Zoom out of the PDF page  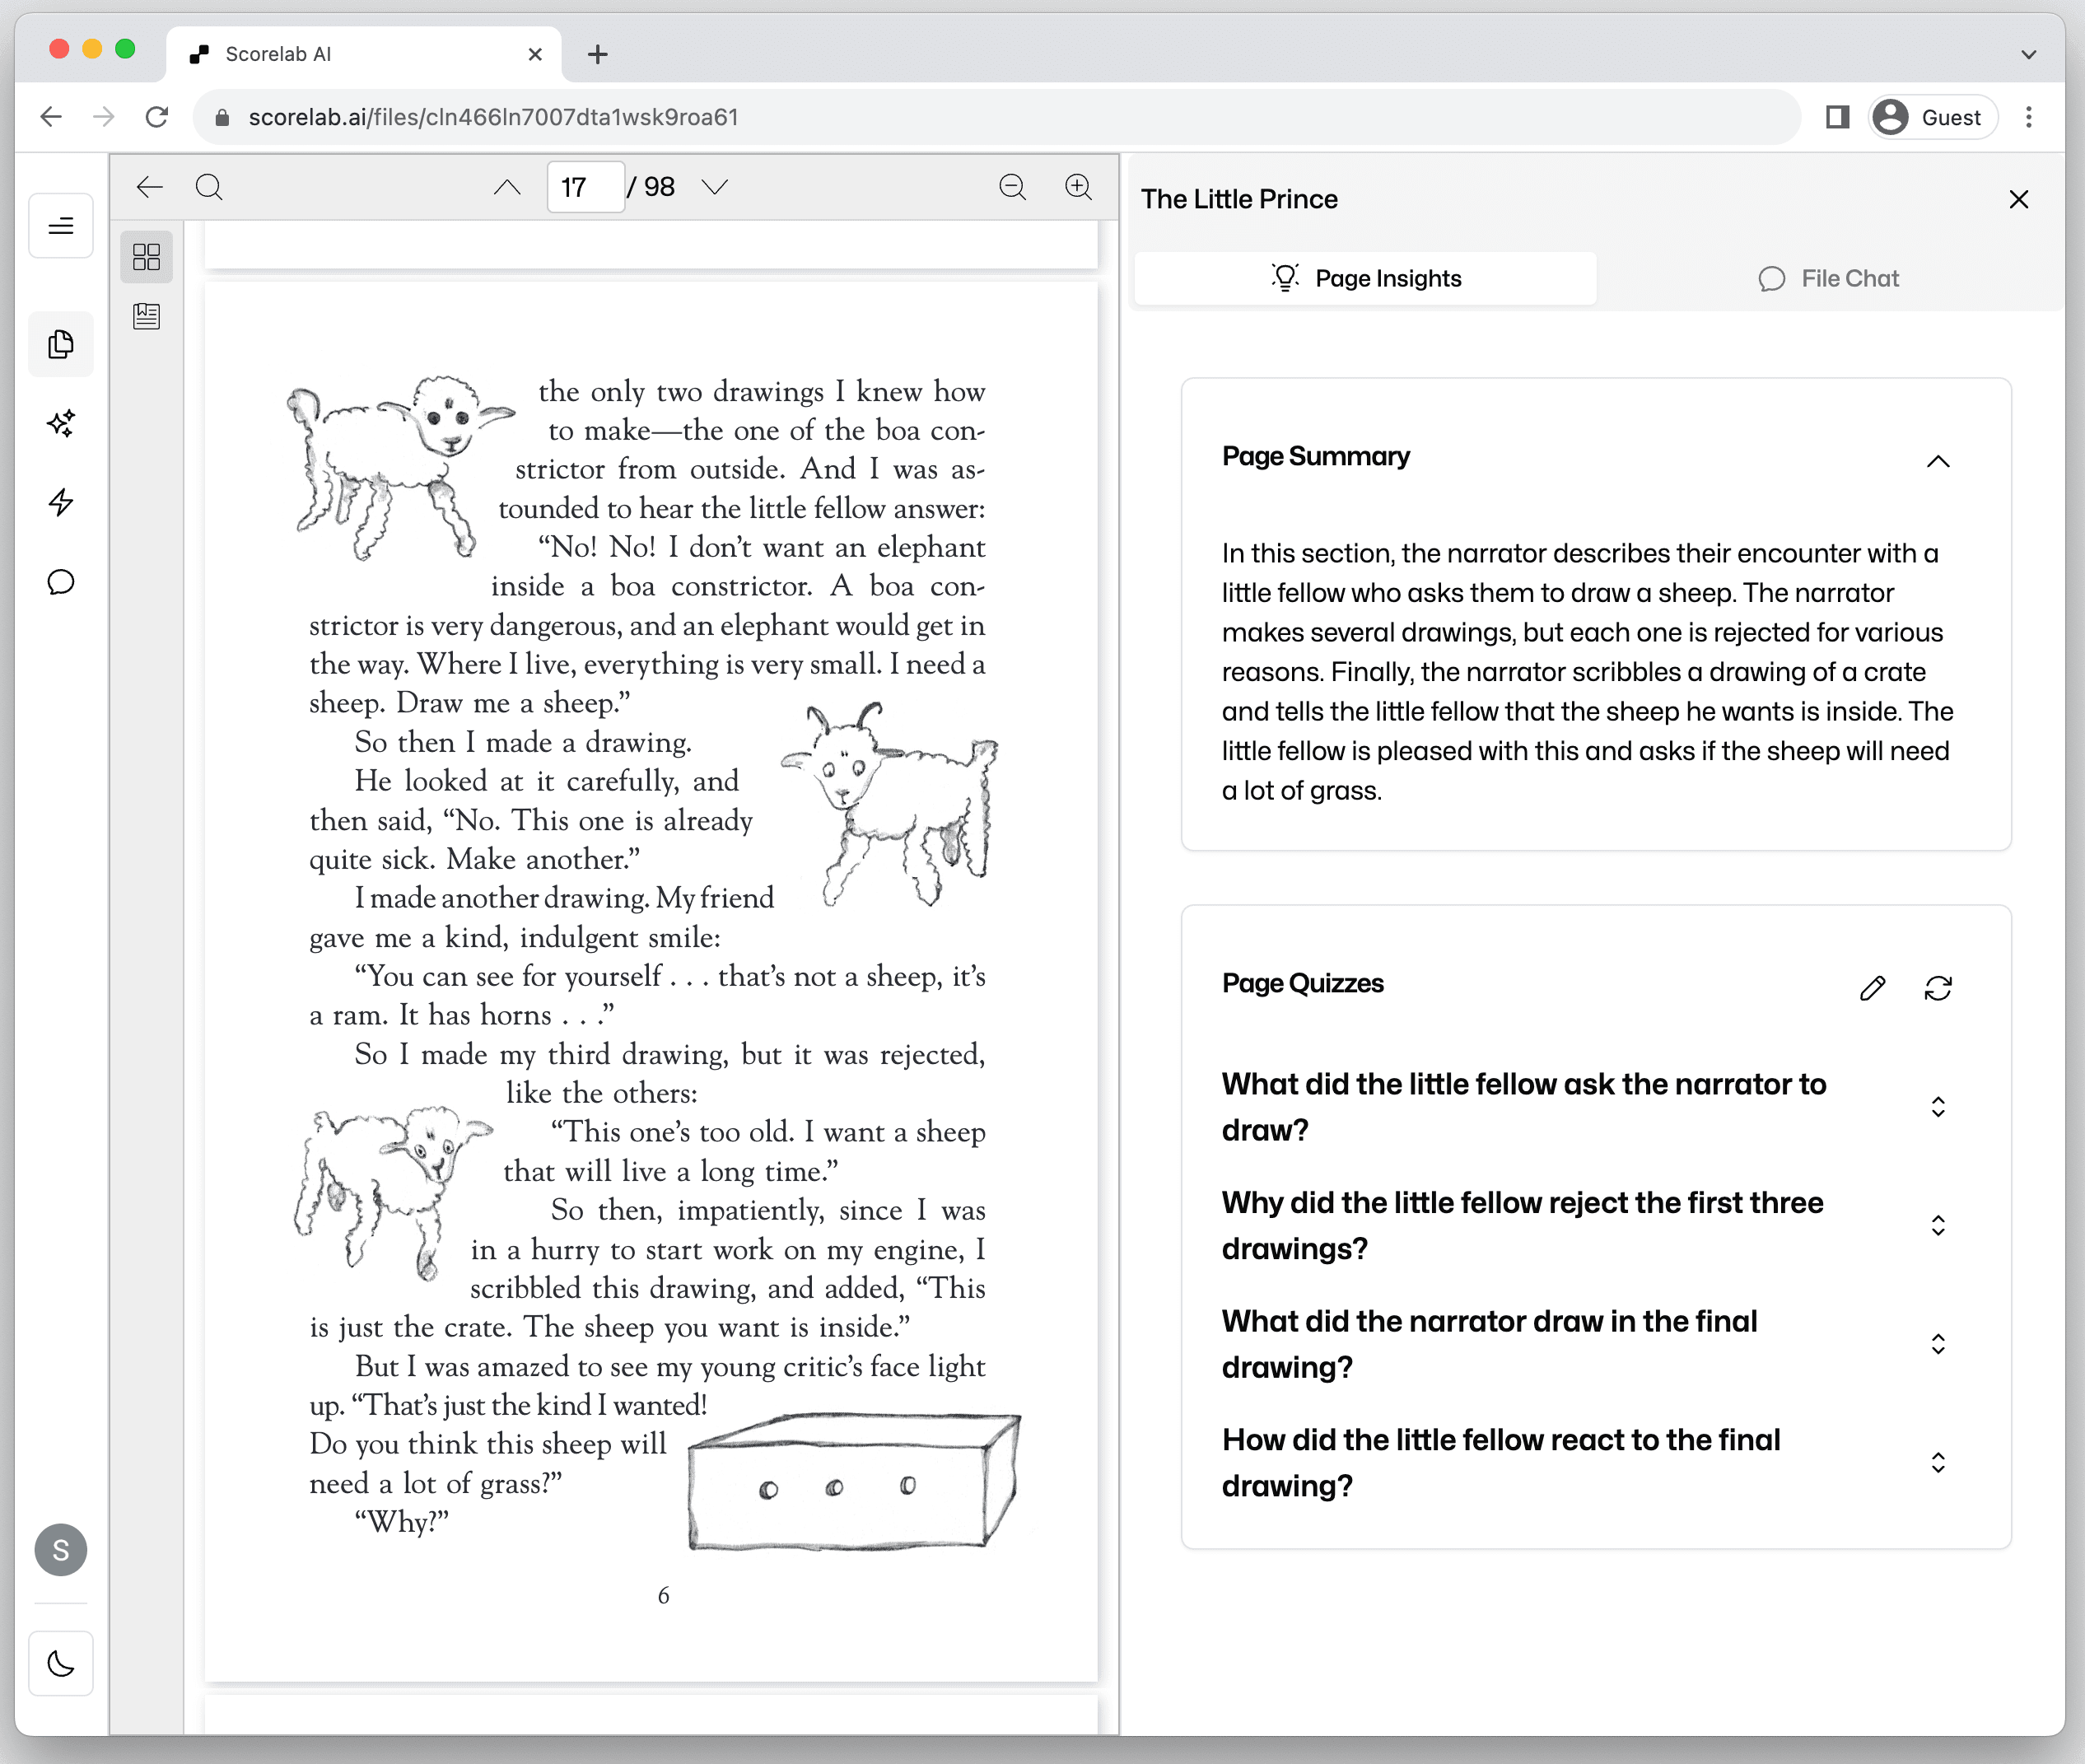coord(1012,187)
